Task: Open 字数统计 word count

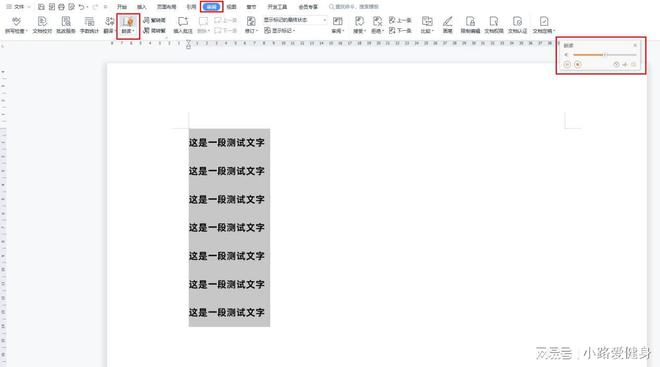Action: point(89,25)
